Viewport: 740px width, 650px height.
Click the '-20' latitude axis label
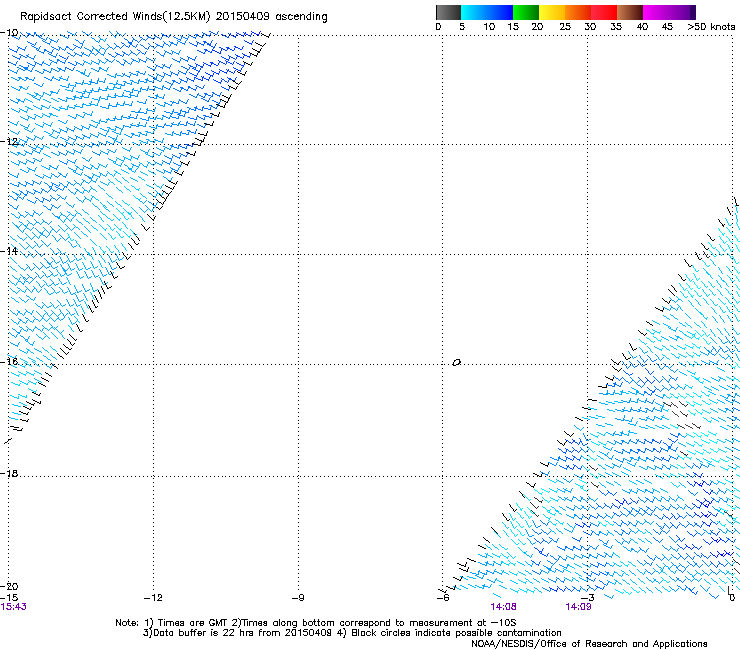click(9, 586)
